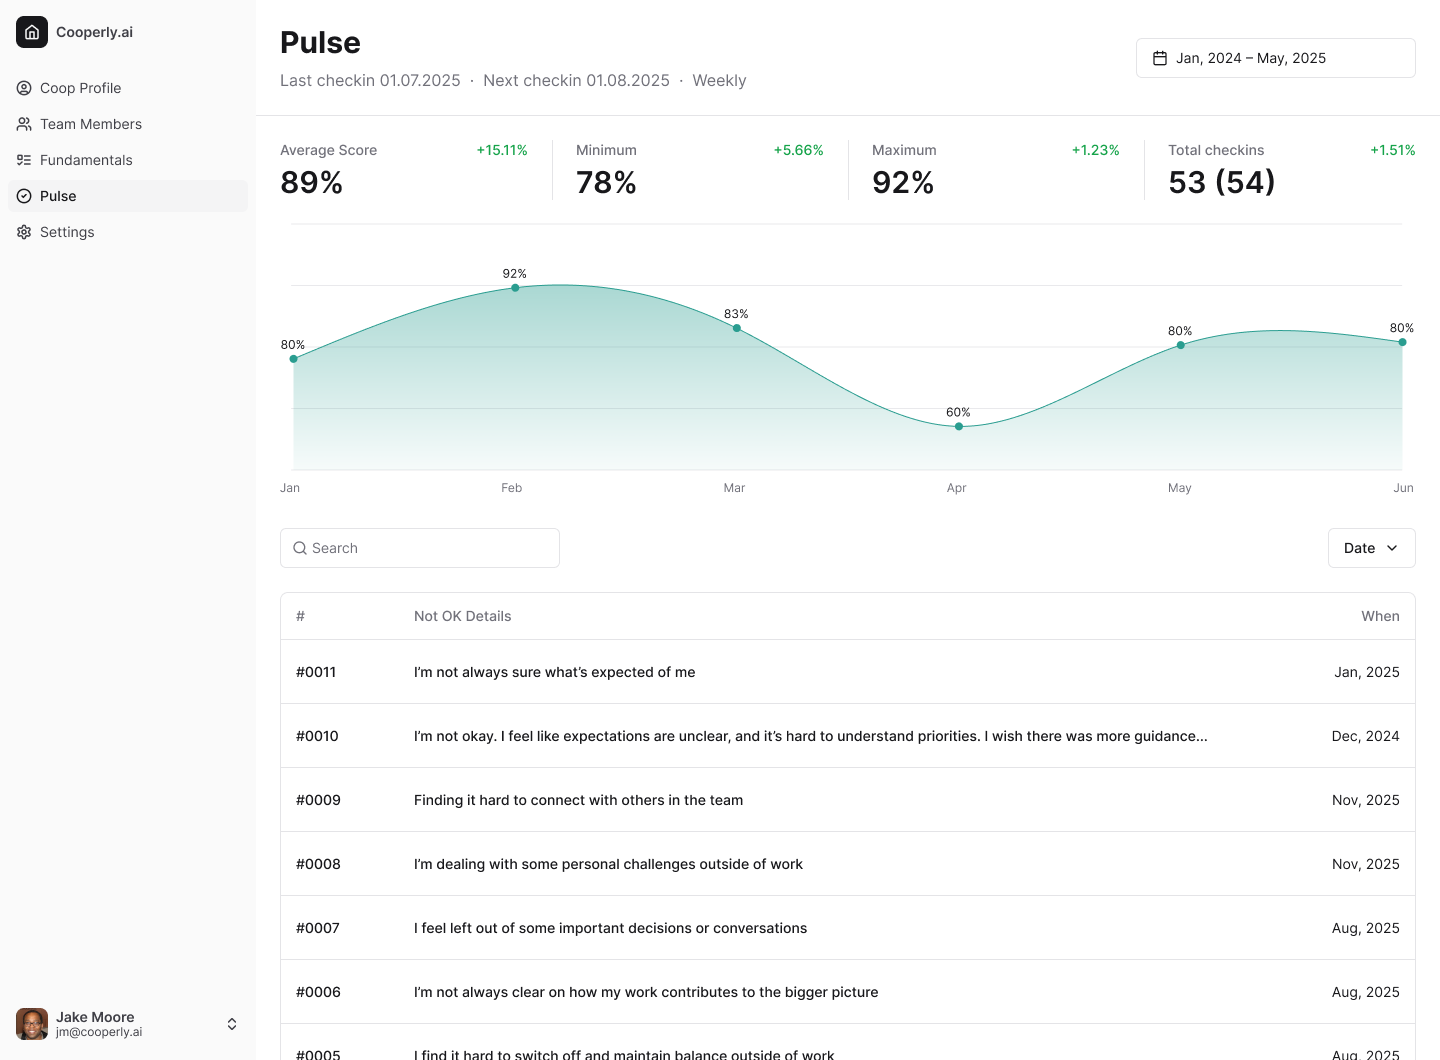Click the calendar icon in the date range picker
Viewport: 1440px width, 1060px height.
tap(1159, 58)
